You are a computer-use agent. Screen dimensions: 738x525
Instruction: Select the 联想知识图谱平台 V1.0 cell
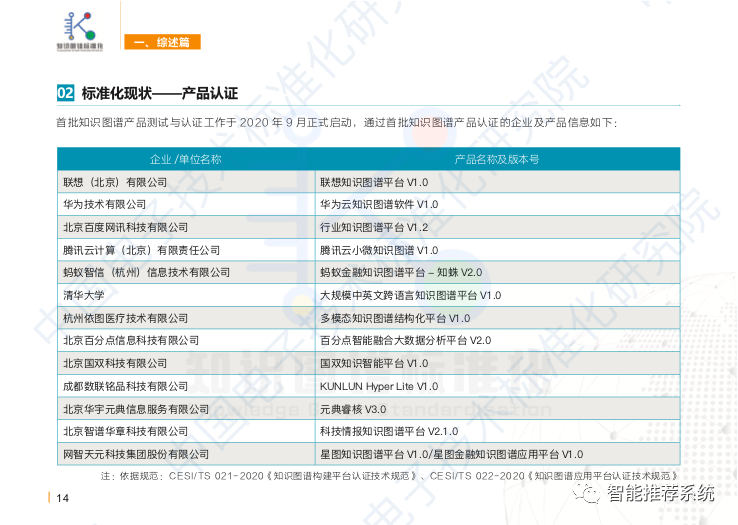(497, 182)
